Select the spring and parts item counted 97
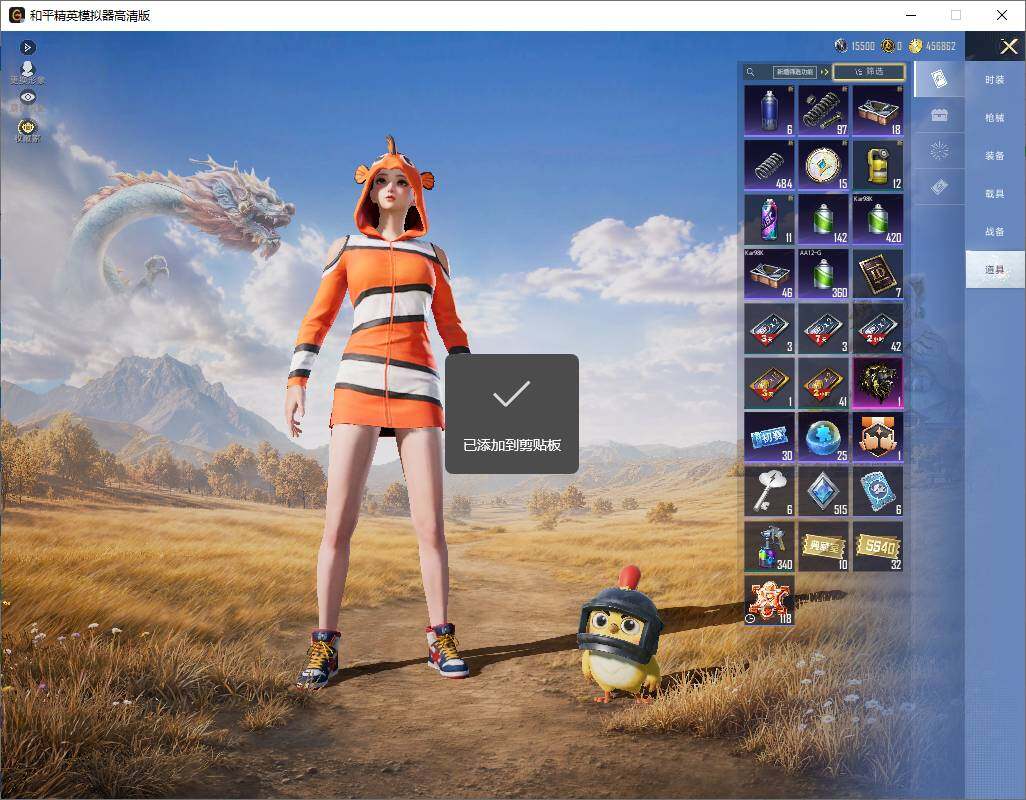 tap(824, 111)
